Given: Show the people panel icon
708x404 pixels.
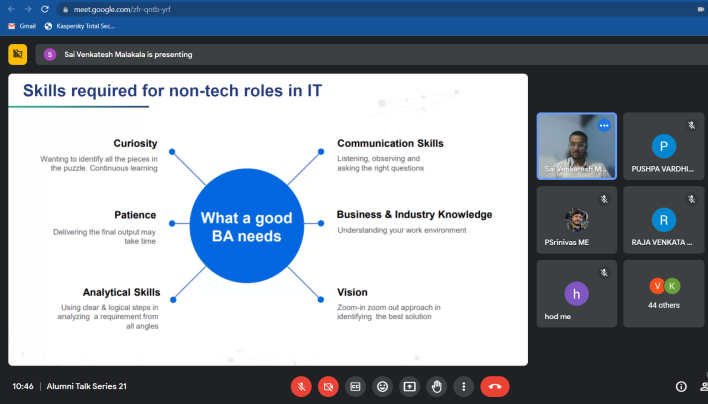Looking at the screenshot, I should tap(703, 386).
